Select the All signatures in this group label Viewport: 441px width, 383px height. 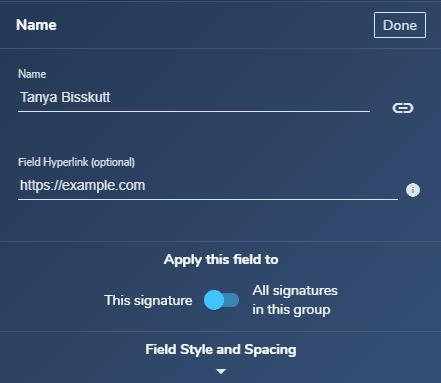click(x=295, y=300)
